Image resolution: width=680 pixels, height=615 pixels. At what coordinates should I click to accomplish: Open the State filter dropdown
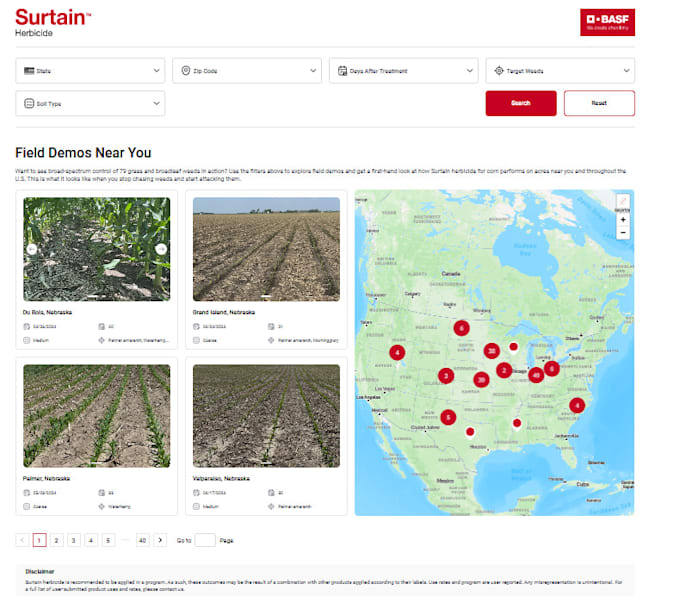pos(90,71)
